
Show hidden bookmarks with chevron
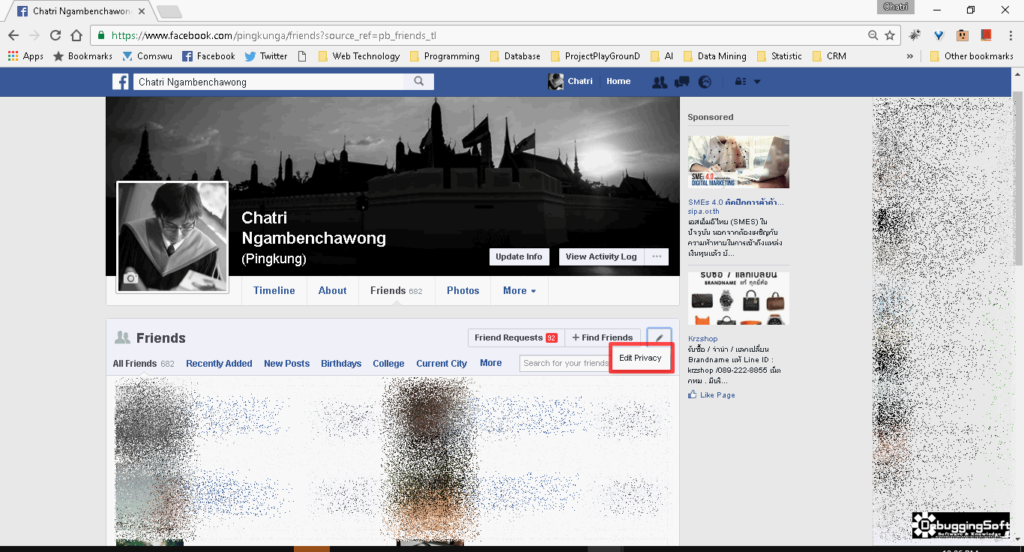pyautogui.click(x=909, y=56)
